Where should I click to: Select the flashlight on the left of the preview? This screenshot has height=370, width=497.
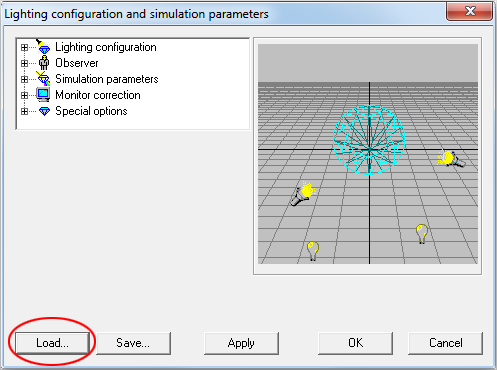(x=302, y=194)
